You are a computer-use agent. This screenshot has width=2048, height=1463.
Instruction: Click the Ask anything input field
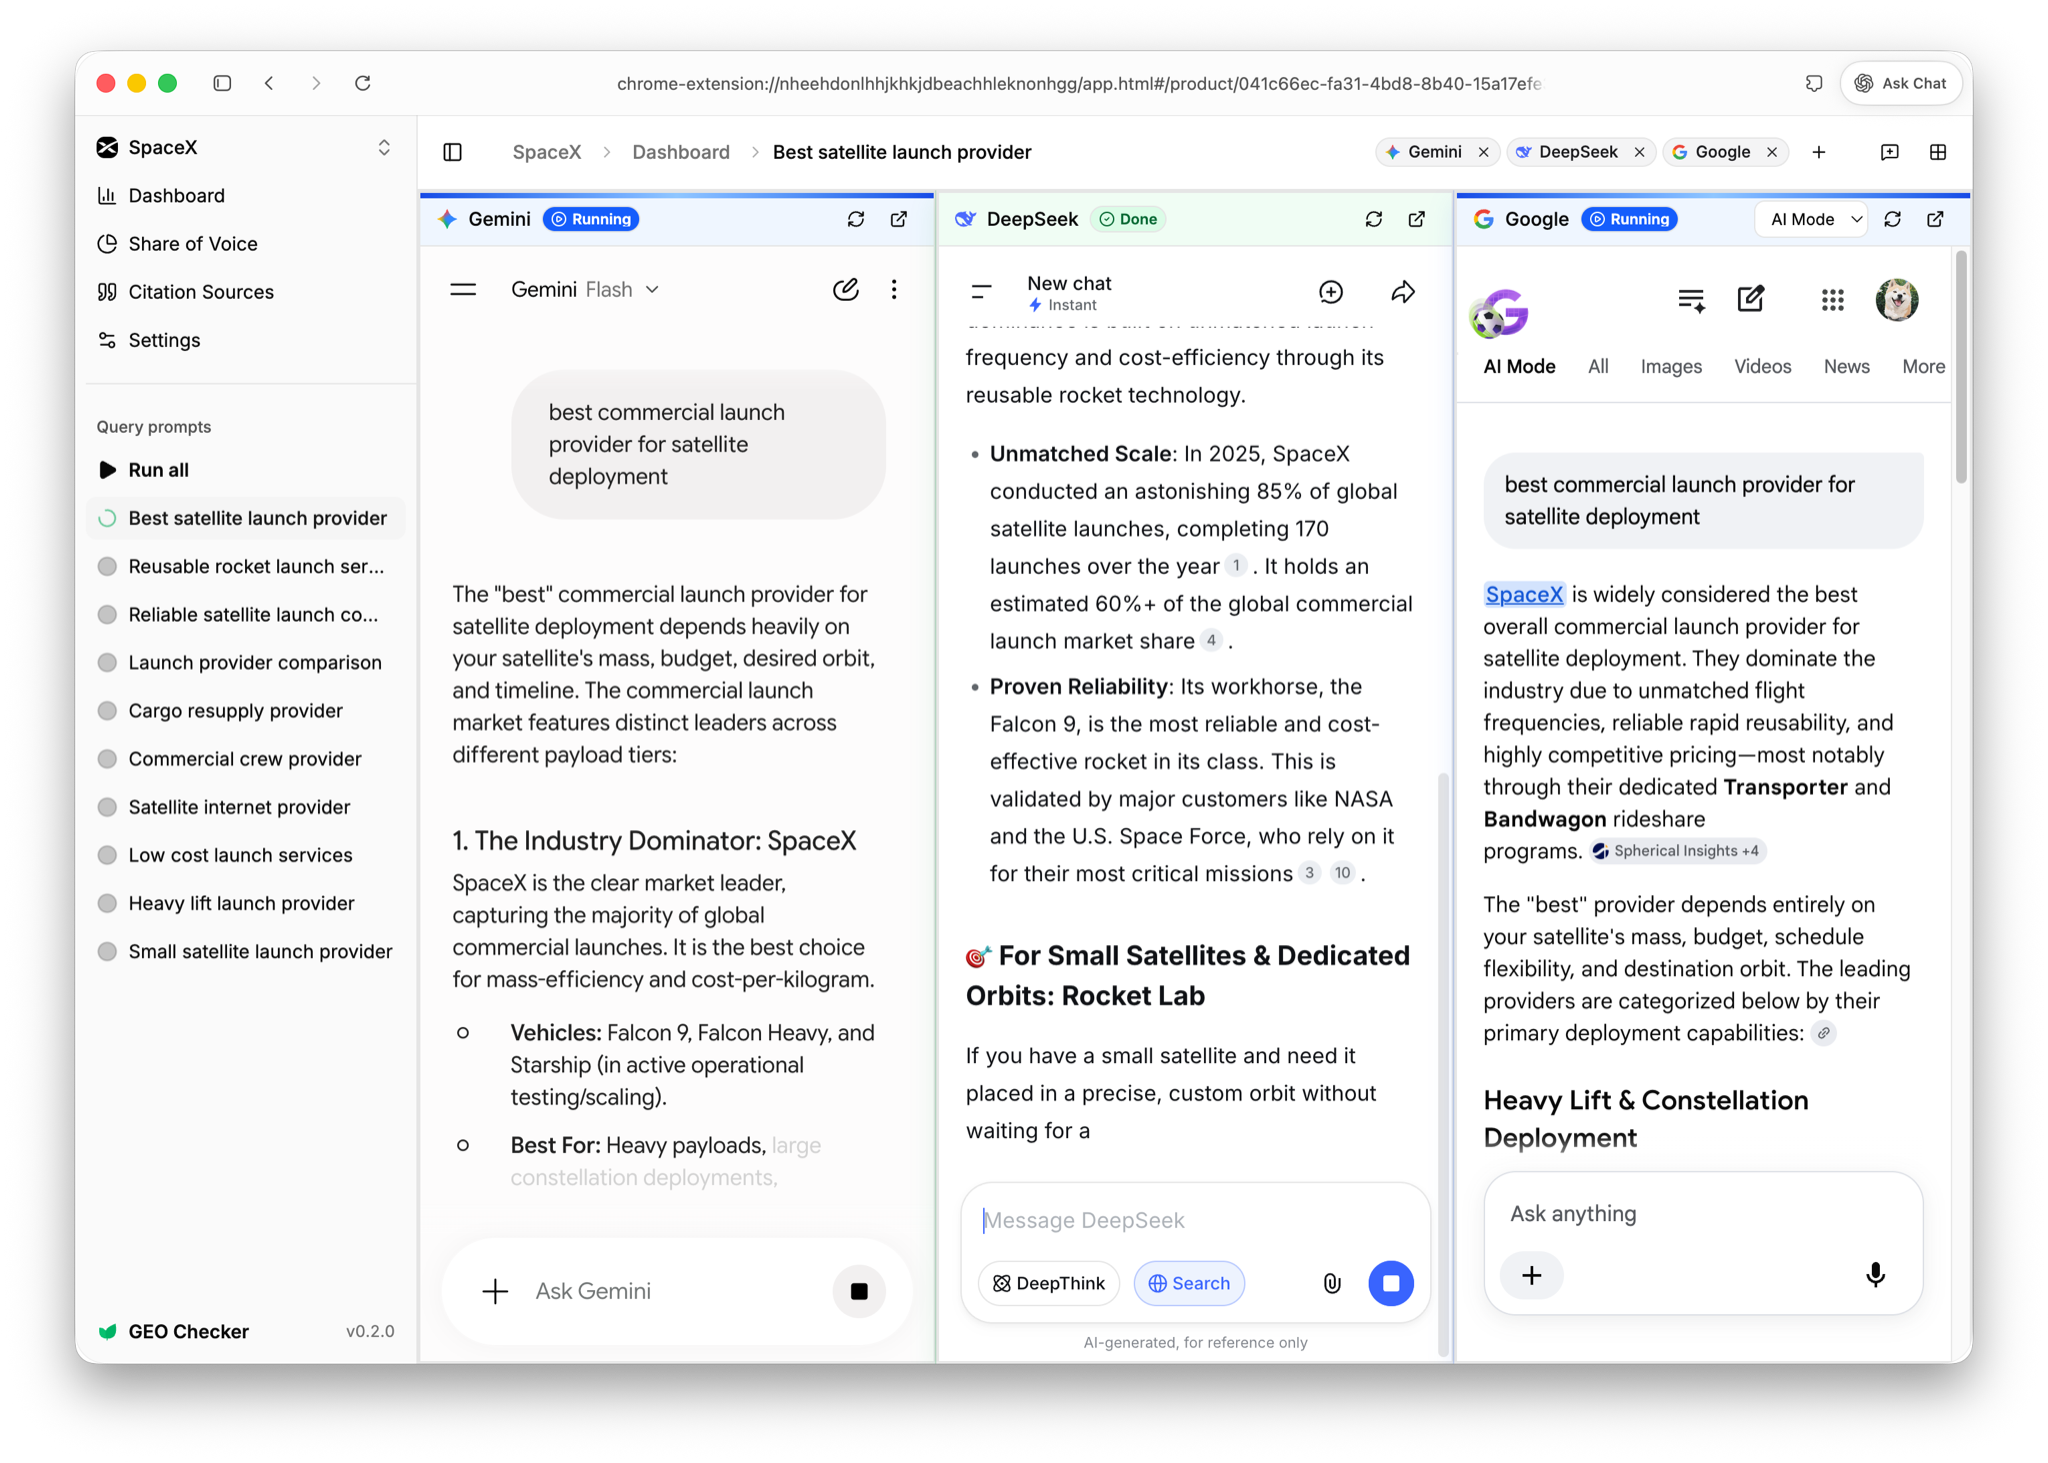click(x=1702, y=1214)
